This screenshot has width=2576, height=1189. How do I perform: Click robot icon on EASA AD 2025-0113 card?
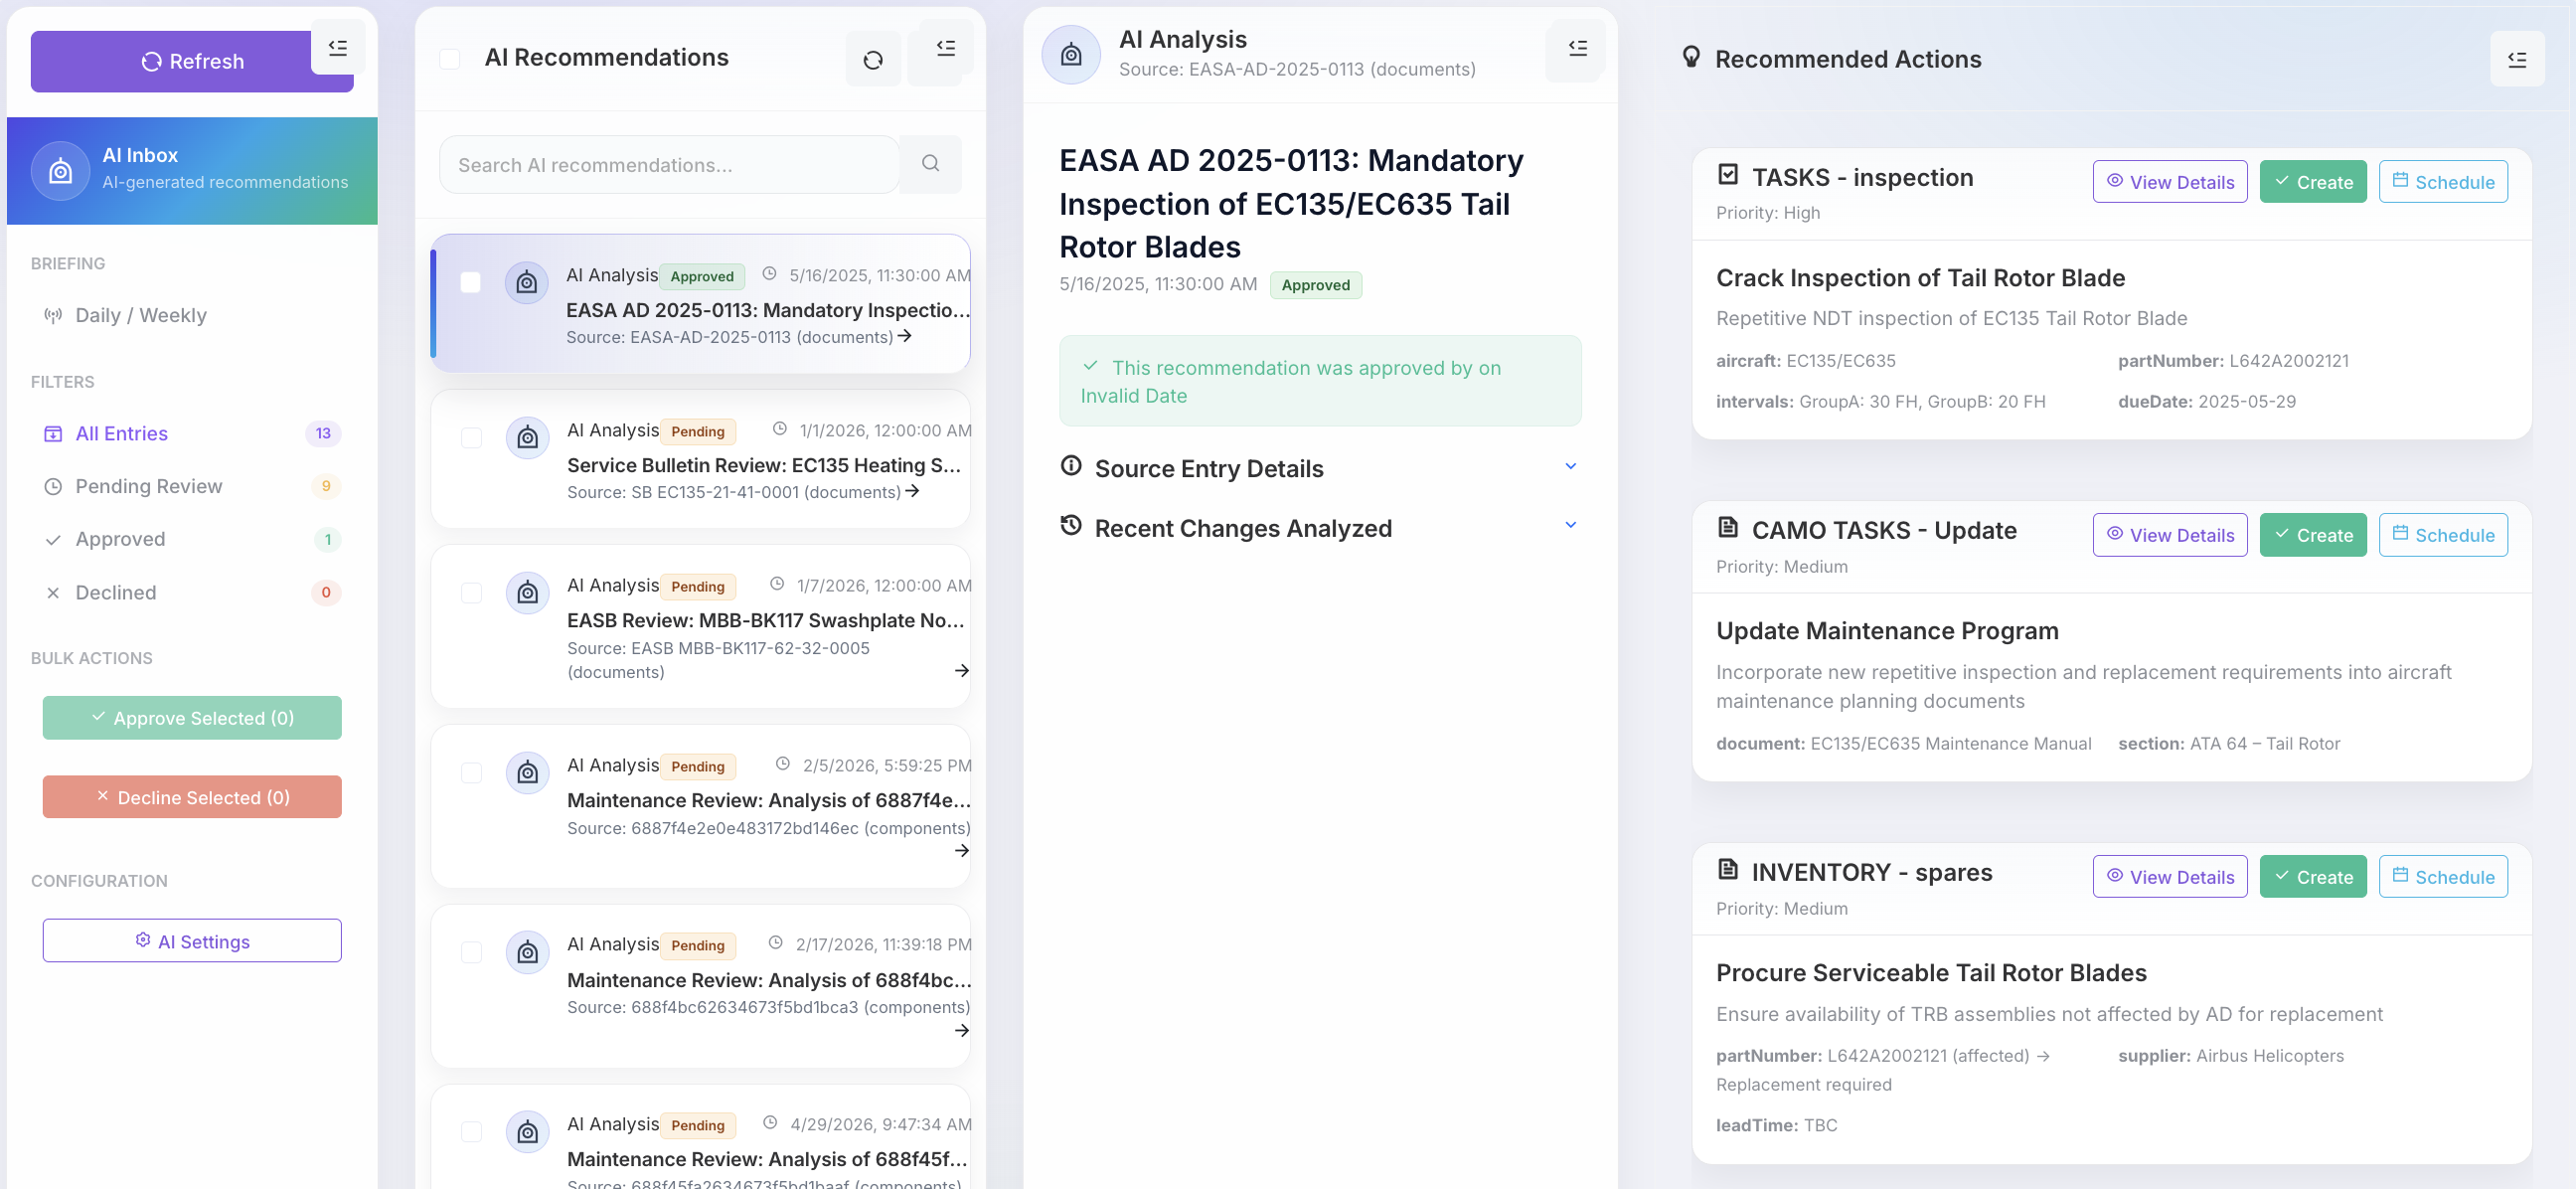(x=526, y=283)
